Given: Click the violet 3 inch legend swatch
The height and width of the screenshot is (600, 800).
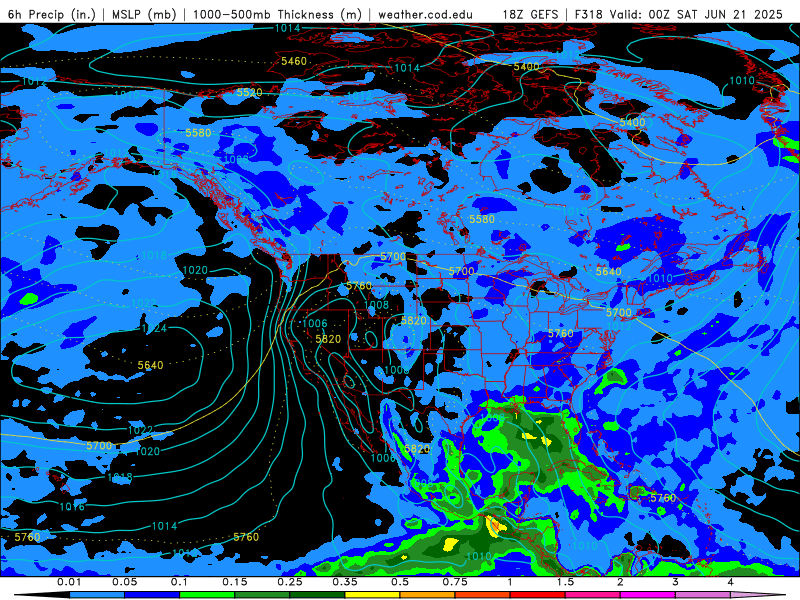Looking at the screenshot, I should click(x=703, y=595).
